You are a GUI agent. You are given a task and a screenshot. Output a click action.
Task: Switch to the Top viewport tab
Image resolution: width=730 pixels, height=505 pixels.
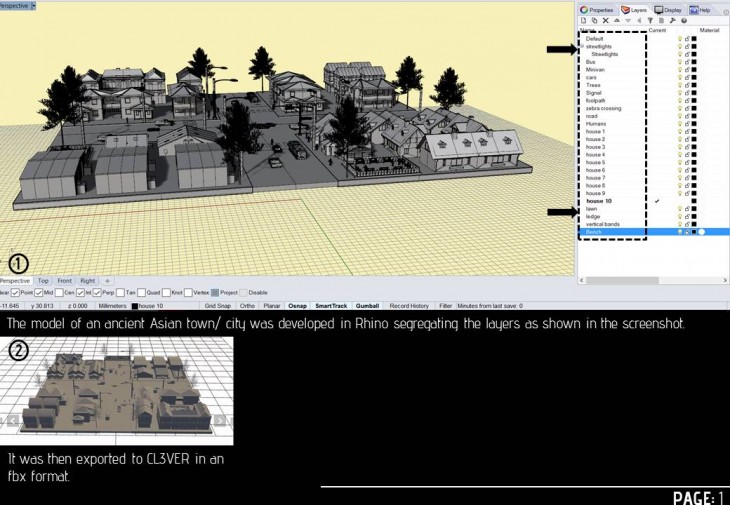[43, 281]
